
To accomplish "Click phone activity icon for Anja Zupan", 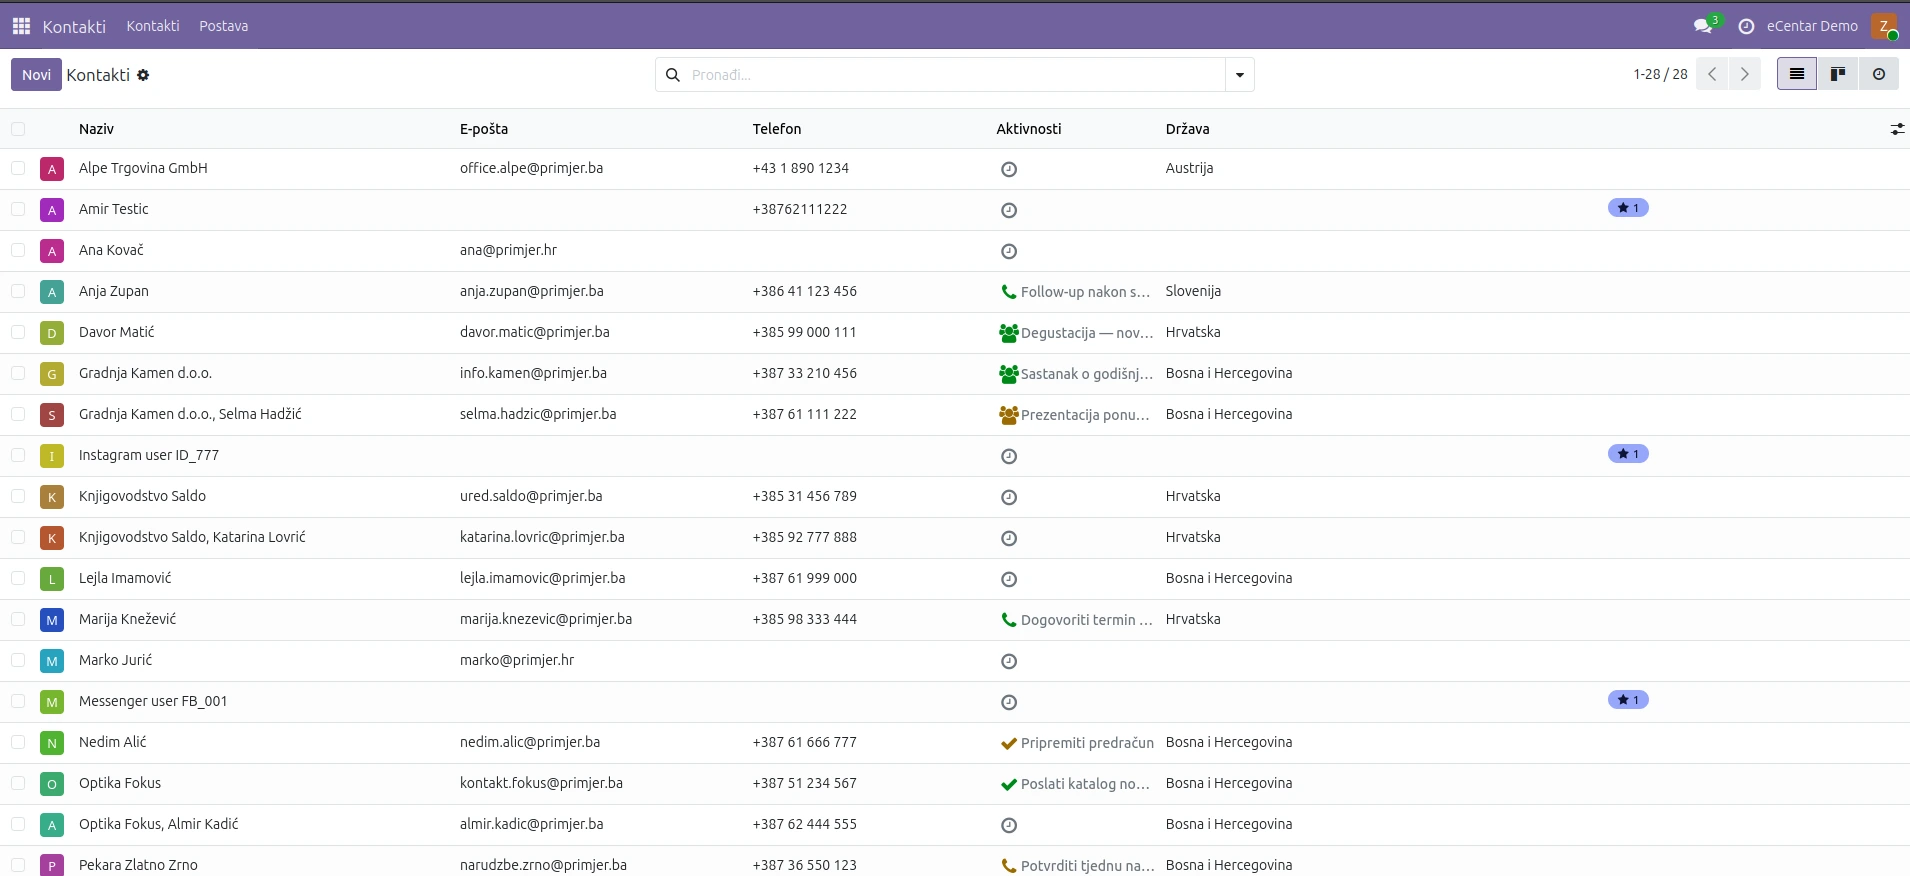I will click(1008, 292).
